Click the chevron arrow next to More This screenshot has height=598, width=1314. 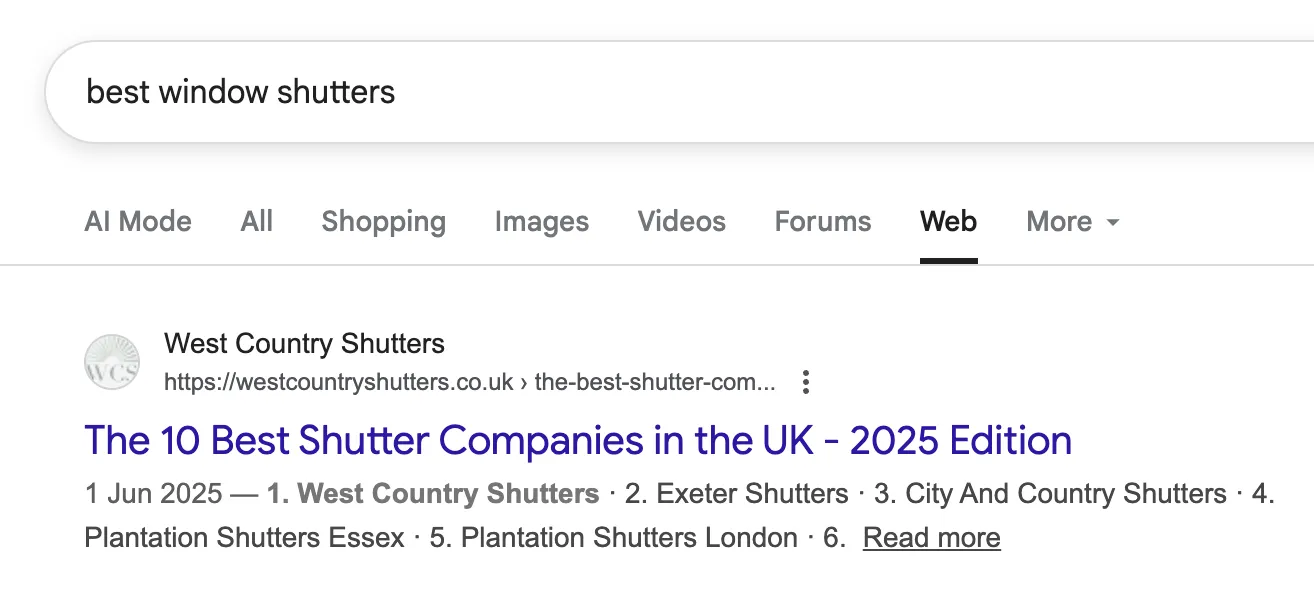1113,222
